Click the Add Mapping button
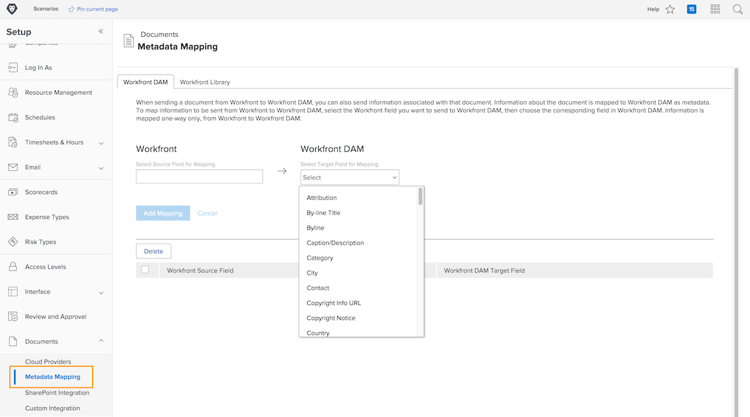This screenshot has width=750, height=417. point(163,213)
